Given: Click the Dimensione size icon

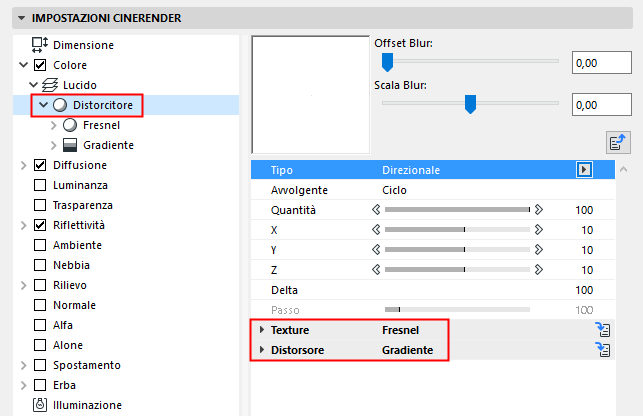Looking at the screenshot, I should [40, 45].
